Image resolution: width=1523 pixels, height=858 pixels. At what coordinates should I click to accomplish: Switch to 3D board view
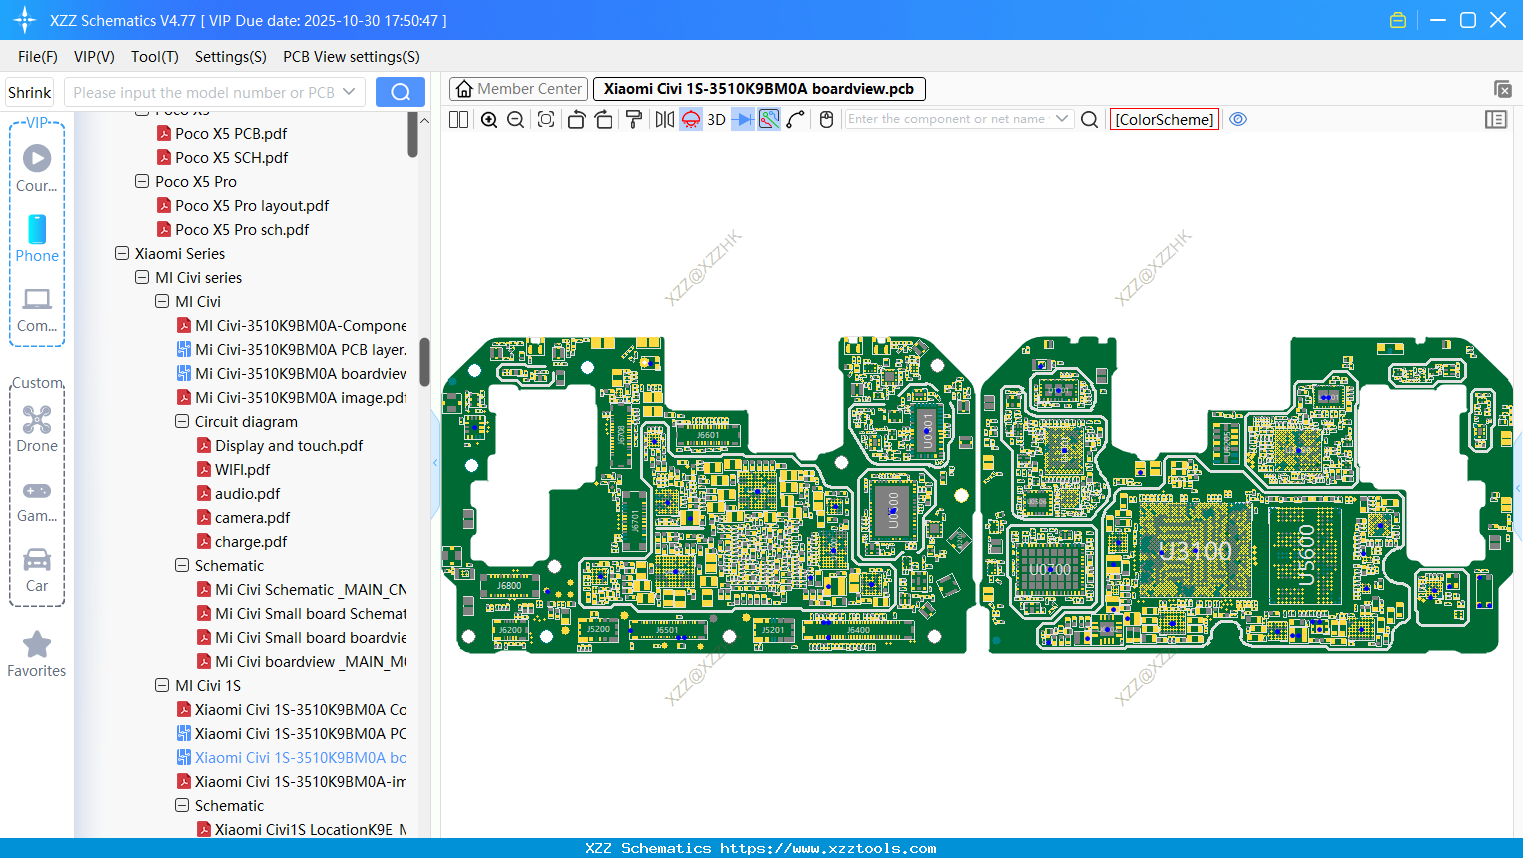pos(714,119)
